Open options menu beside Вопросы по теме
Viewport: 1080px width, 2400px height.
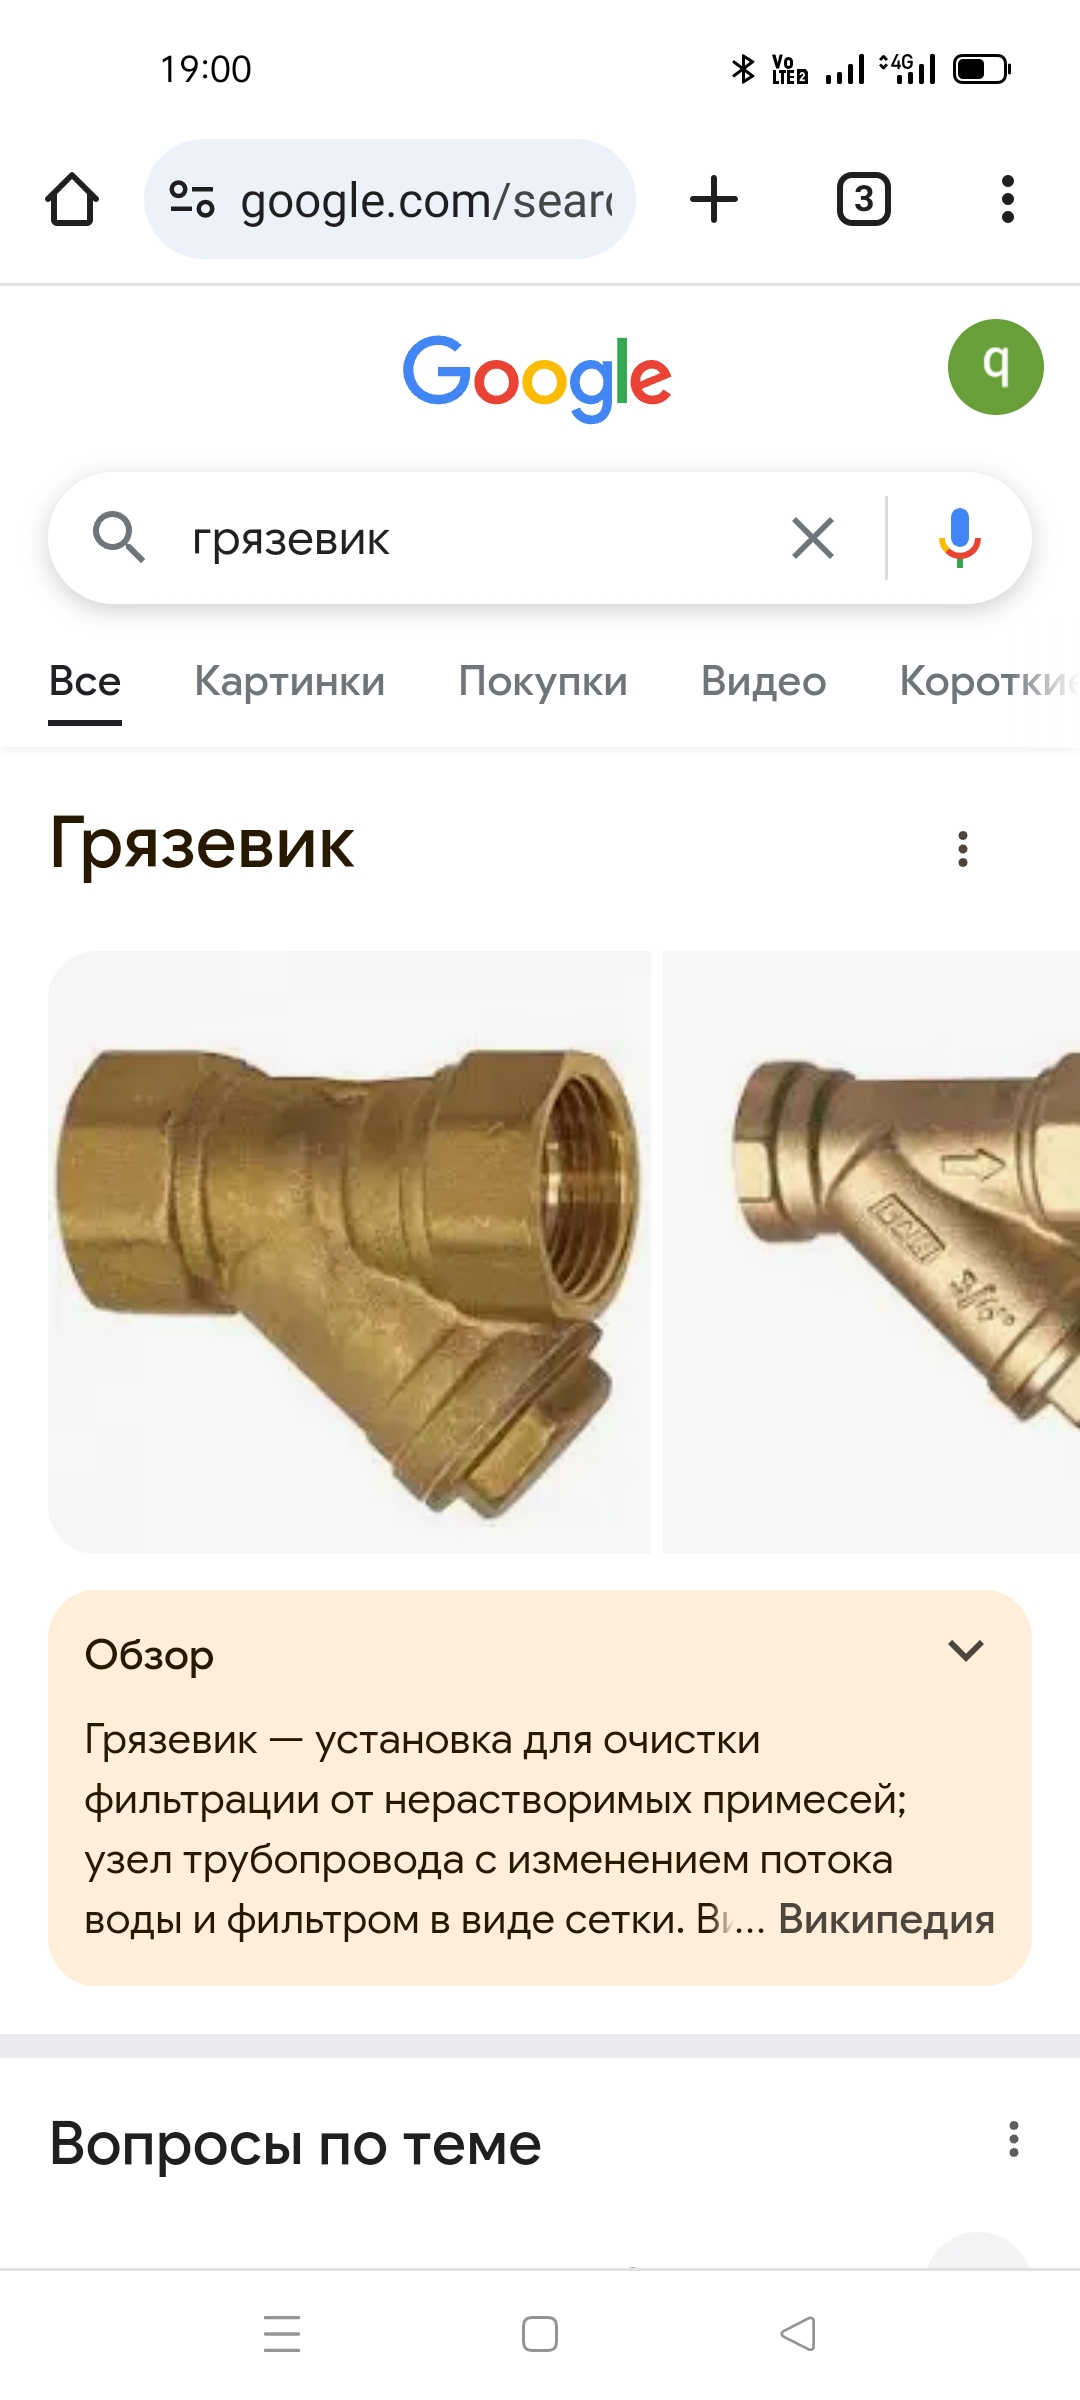pos(1014,2139)
